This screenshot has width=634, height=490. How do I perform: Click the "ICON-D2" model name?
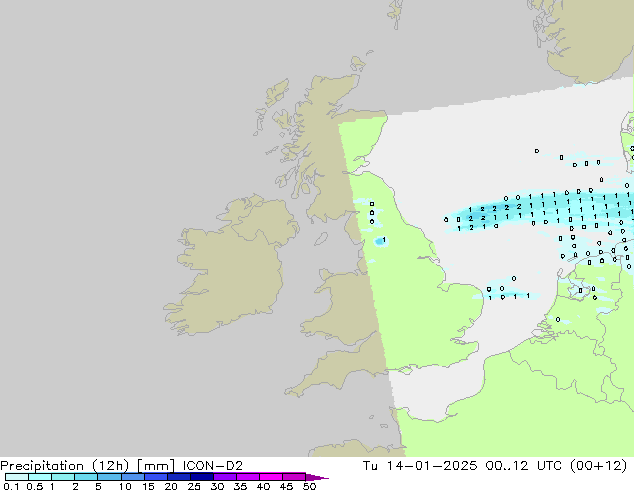point(213,466)
